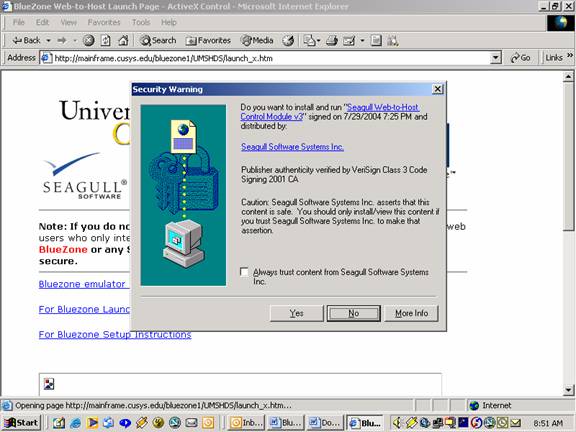Open the For Bluezone Launch link
Screen dimensions: 576x432
pos(84,309)
